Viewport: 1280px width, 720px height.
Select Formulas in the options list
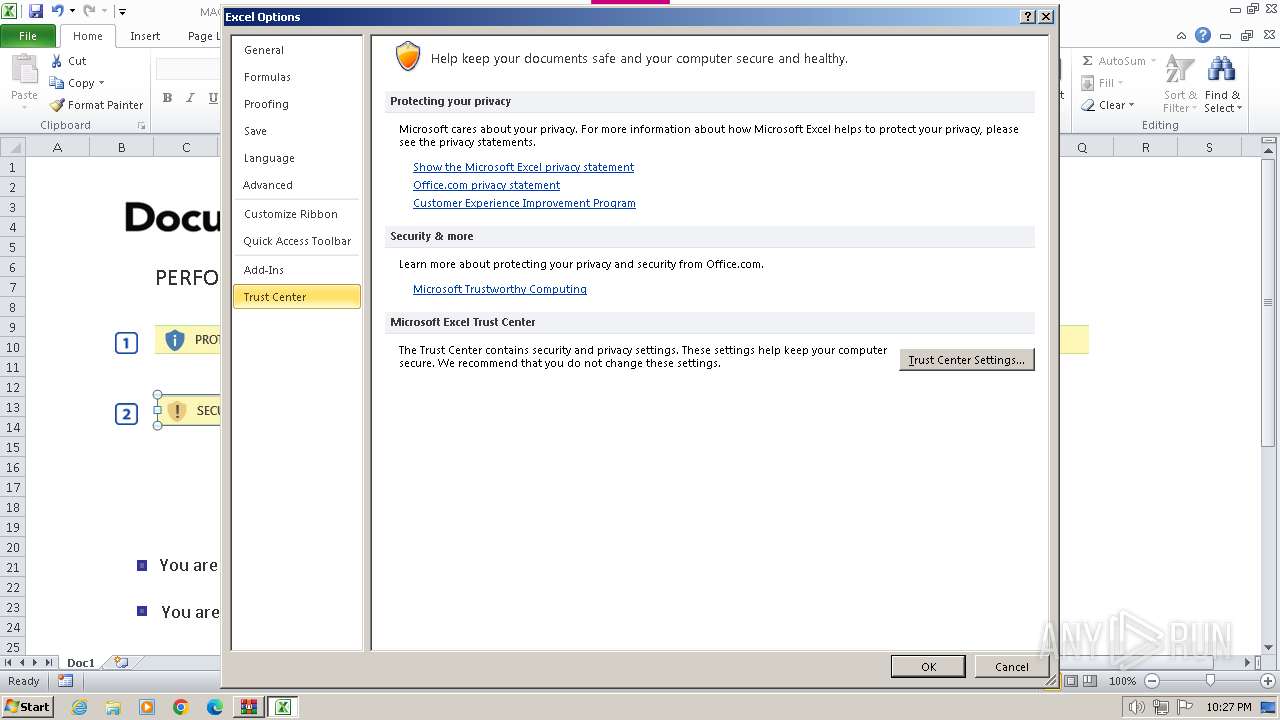(297, 77)
